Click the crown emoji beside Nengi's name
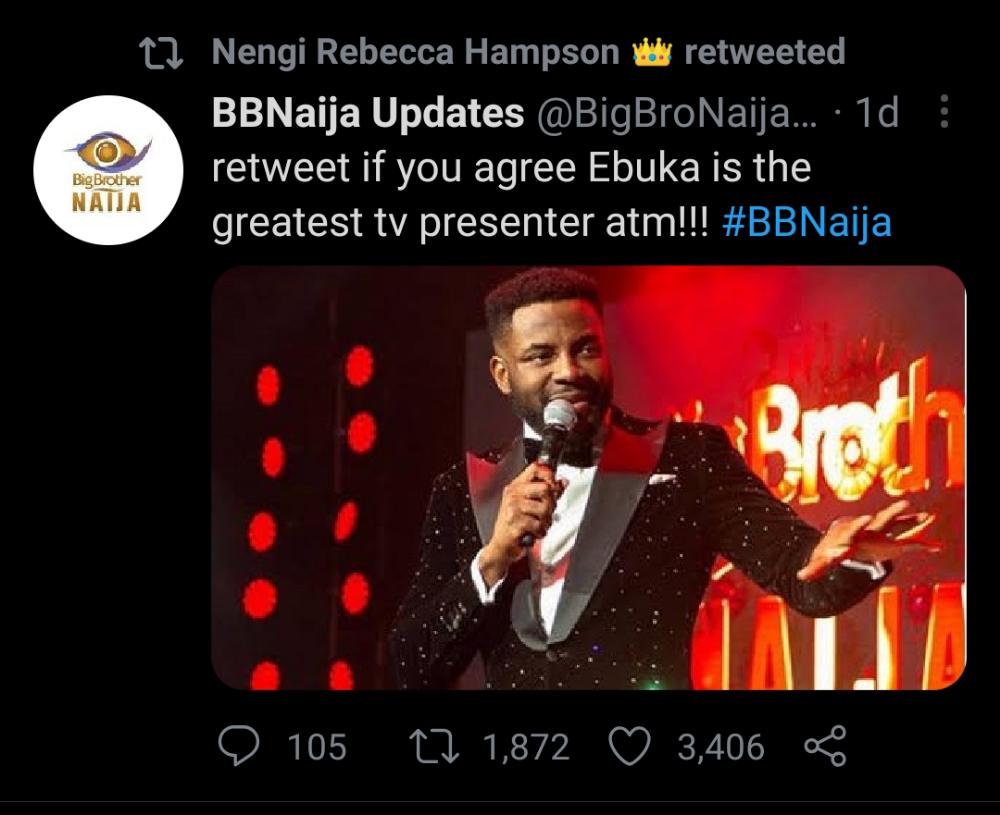This screenshot has height=815, width=1000. click(x=651, y=53)
